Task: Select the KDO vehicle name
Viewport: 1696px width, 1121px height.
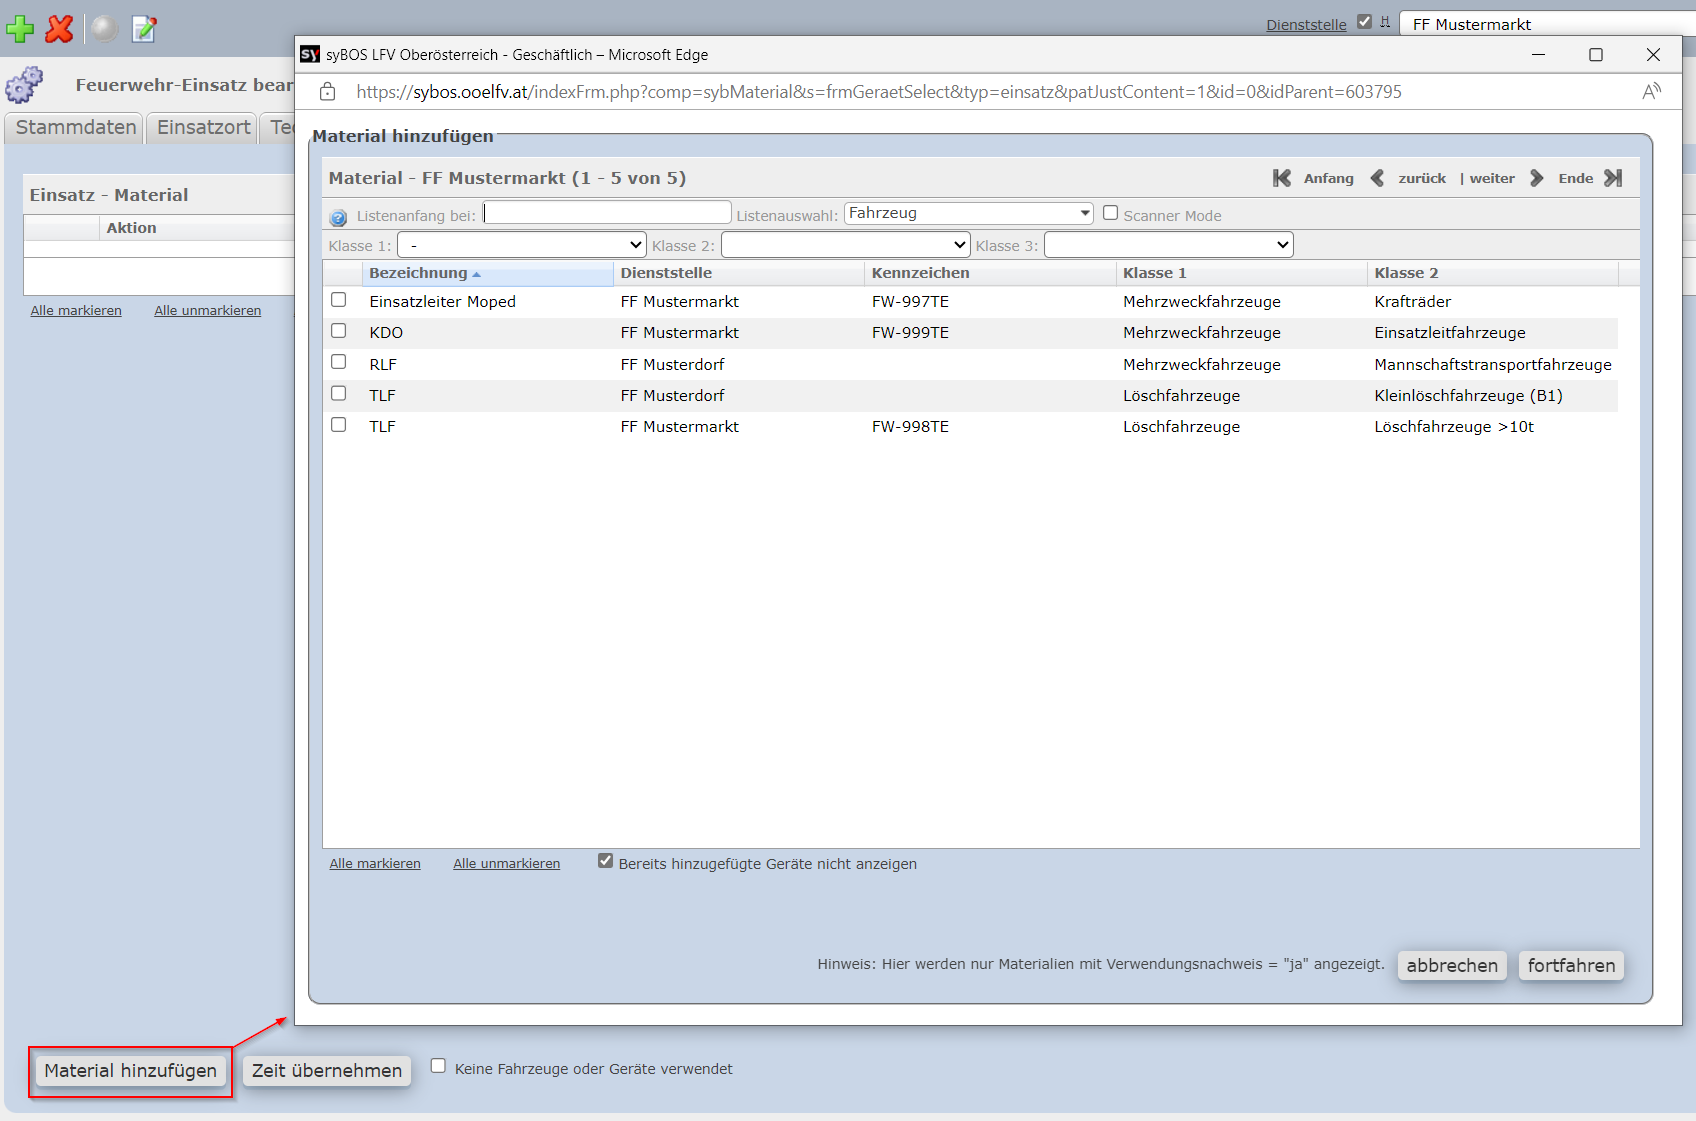Action: coord(386,333)
